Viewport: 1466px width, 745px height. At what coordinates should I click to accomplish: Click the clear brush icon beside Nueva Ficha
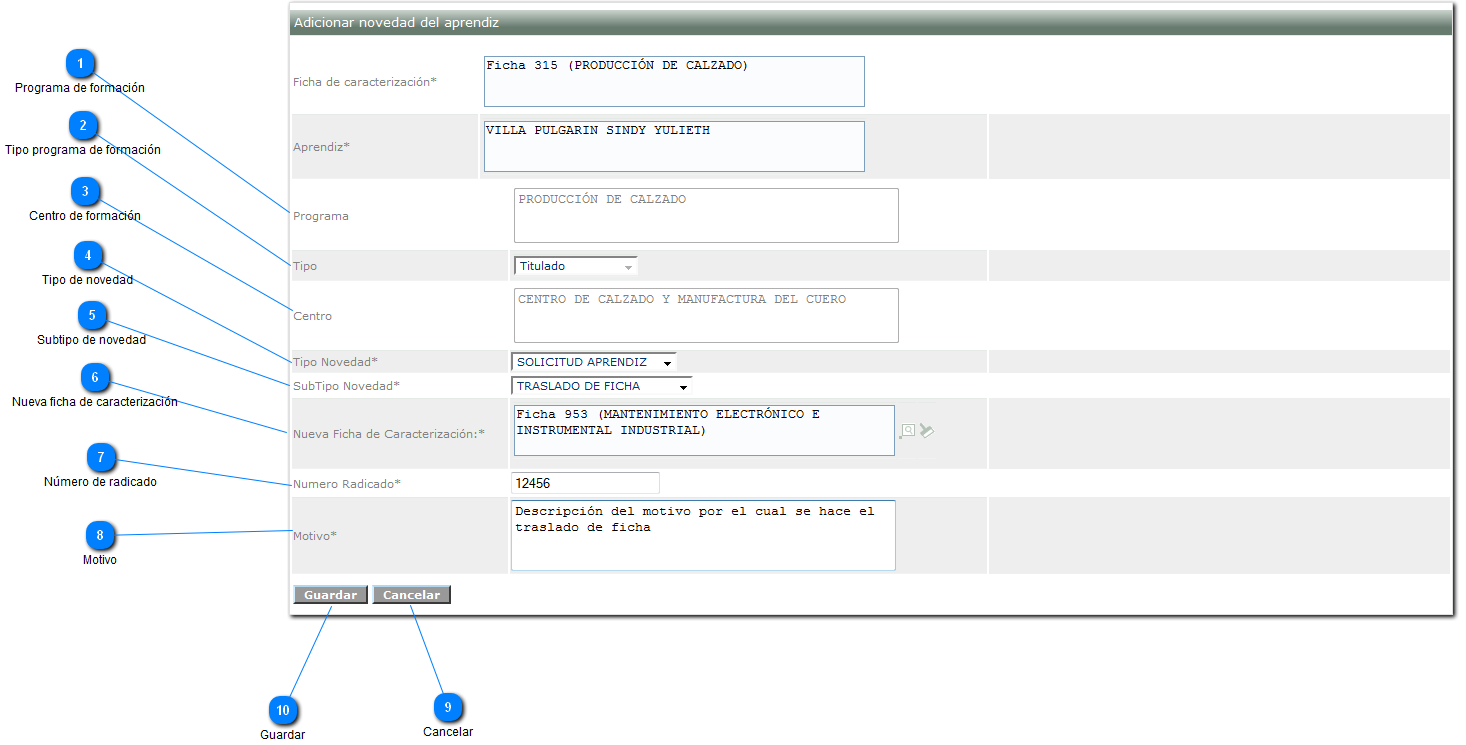(x=927, y=431)
